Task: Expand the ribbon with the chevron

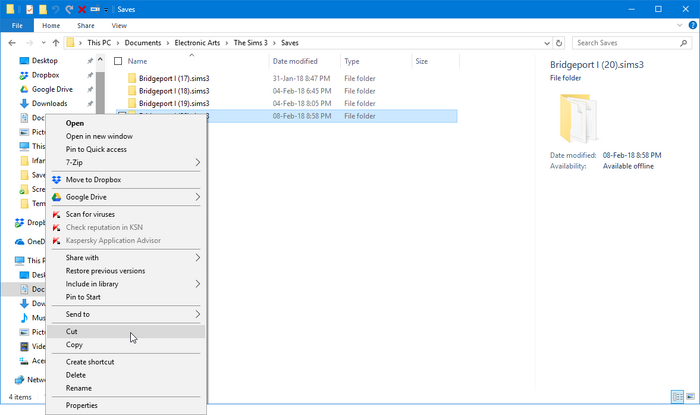Action: [x=680, y=25]
